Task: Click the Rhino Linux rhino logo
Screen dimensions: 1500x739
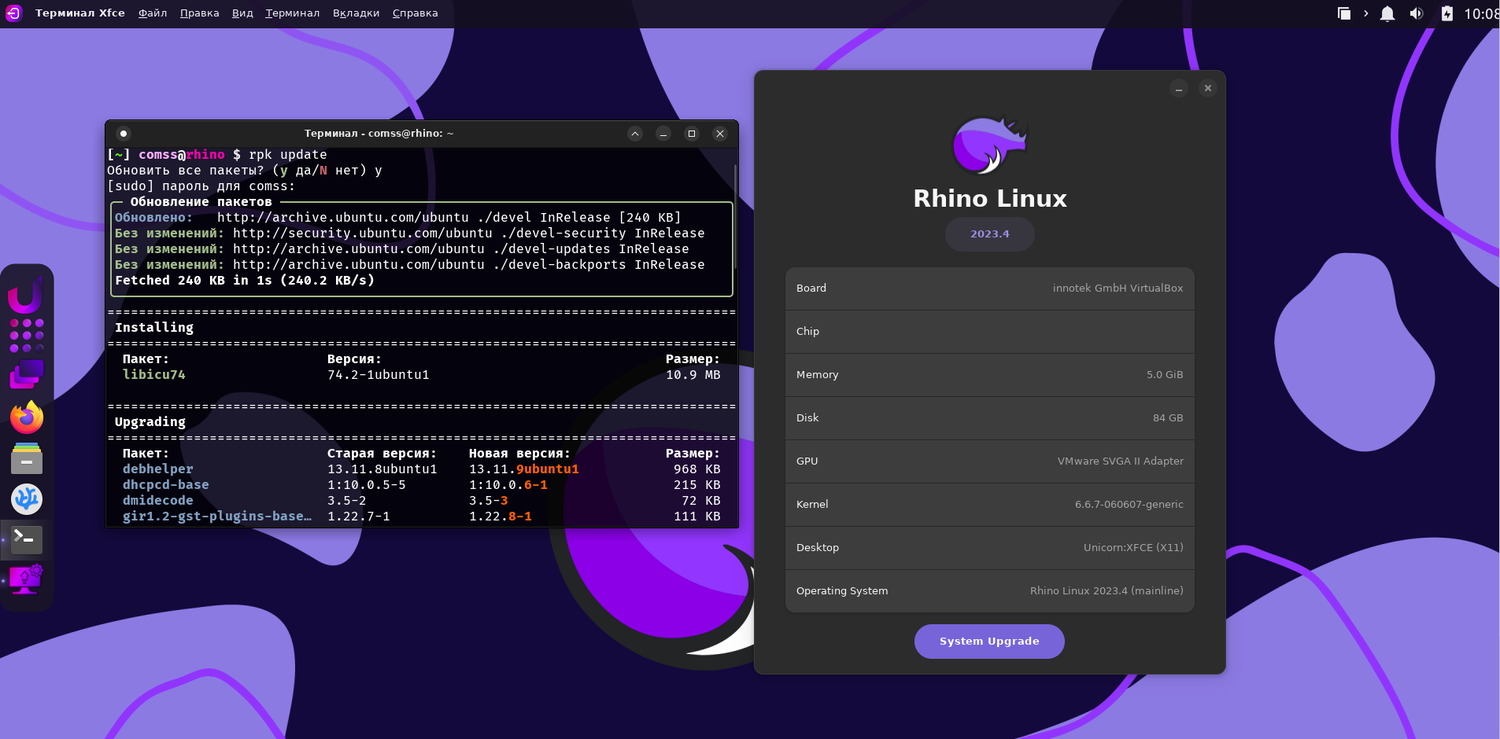Action: pyautogui.click(x=990, y=146)
